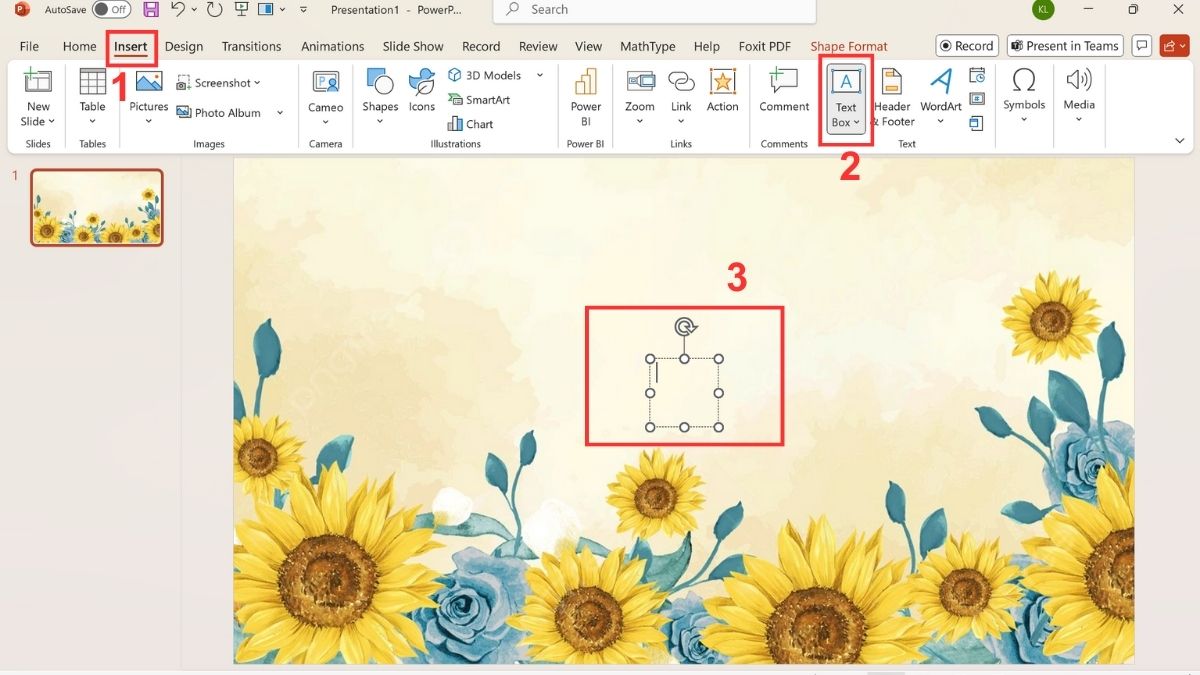Open the File menu

click(x=29, y=46)
